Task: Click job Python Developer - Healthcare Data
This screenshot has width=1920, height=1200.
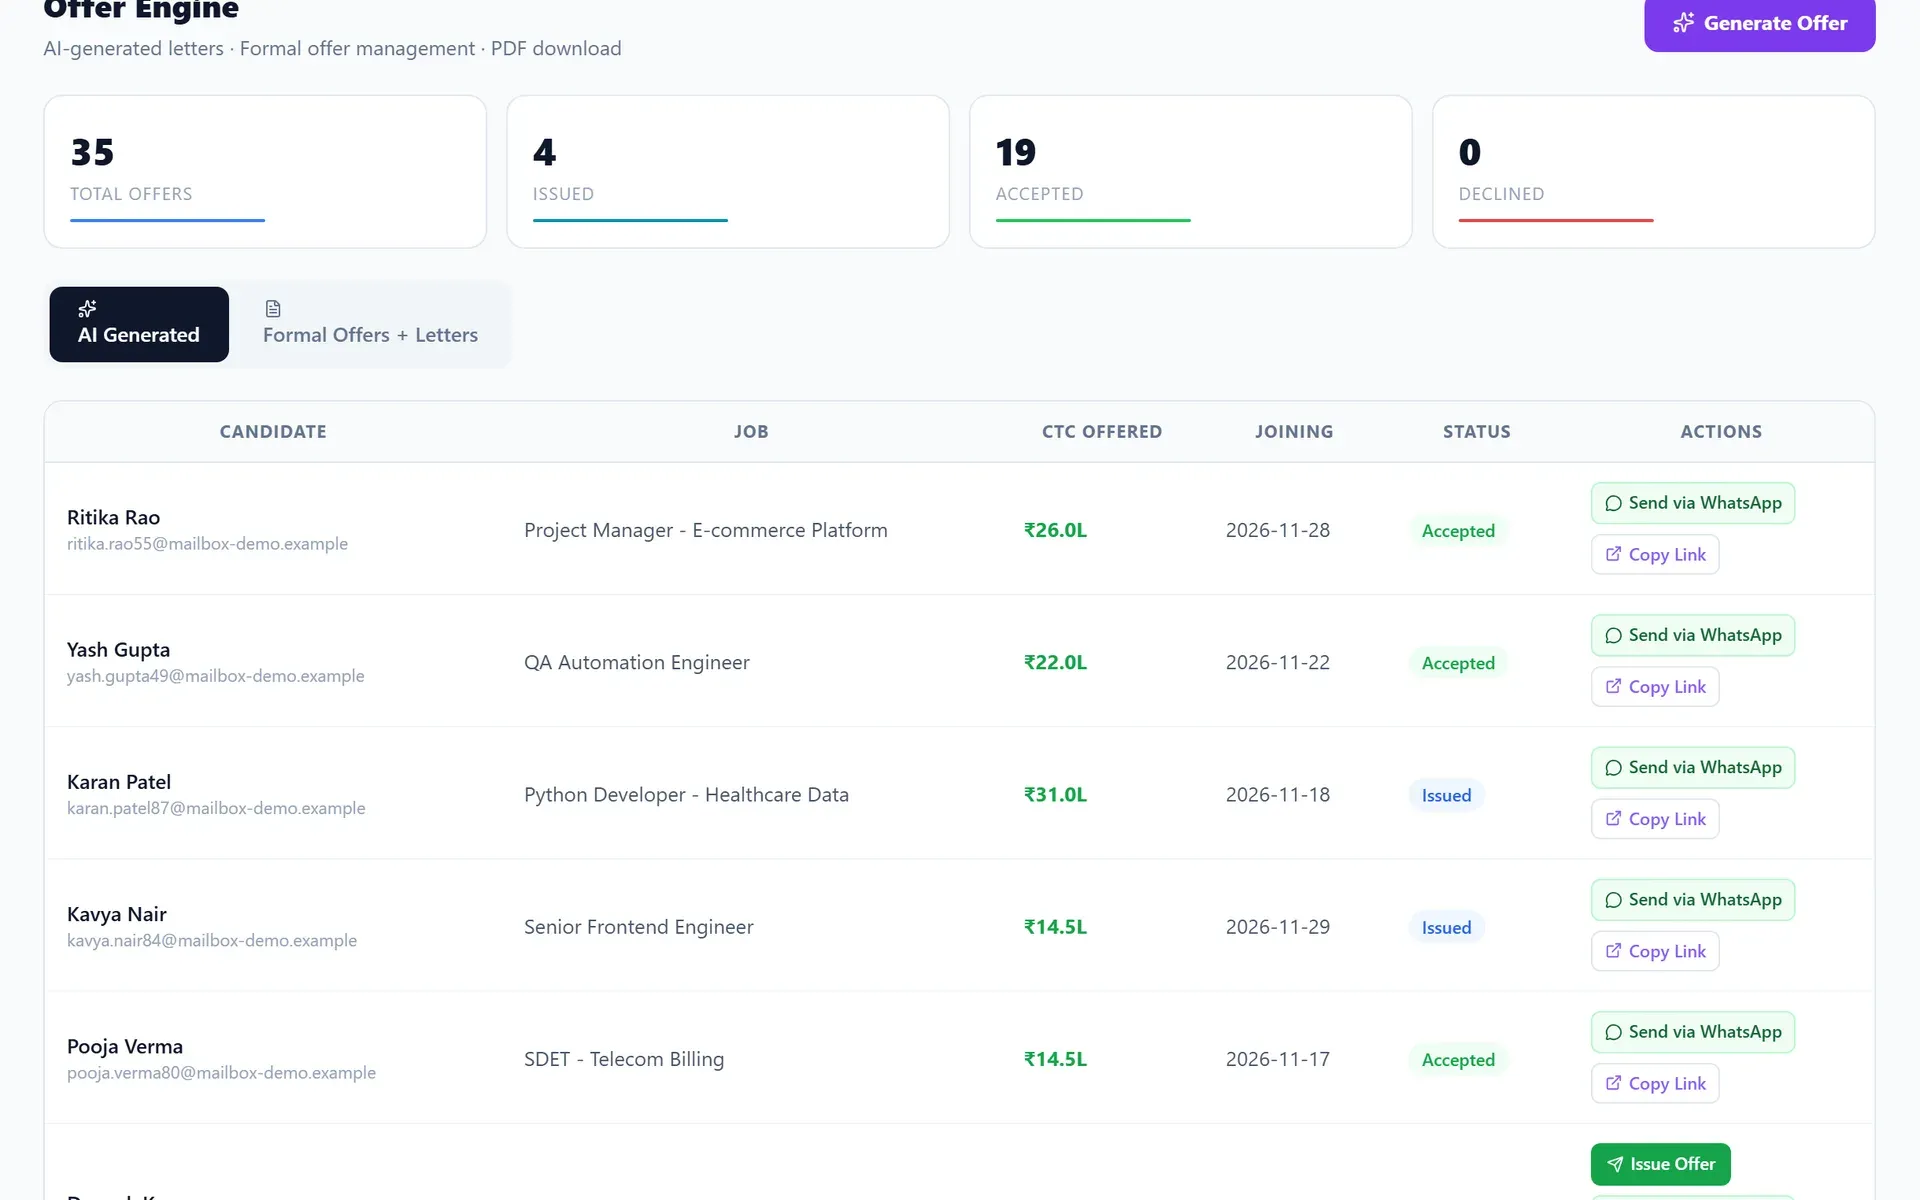Action: point(686,795)
